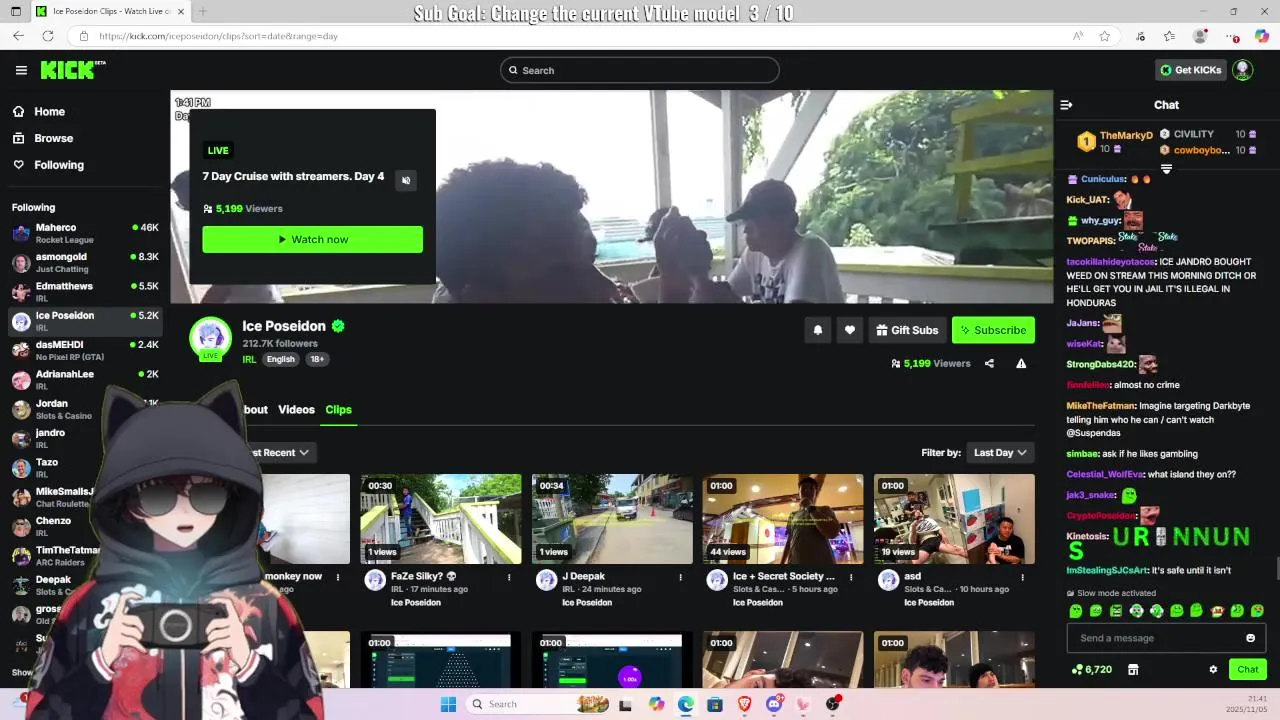Open the channel shop icon
The image size is (1280, 720).
tap(1133, 669)
